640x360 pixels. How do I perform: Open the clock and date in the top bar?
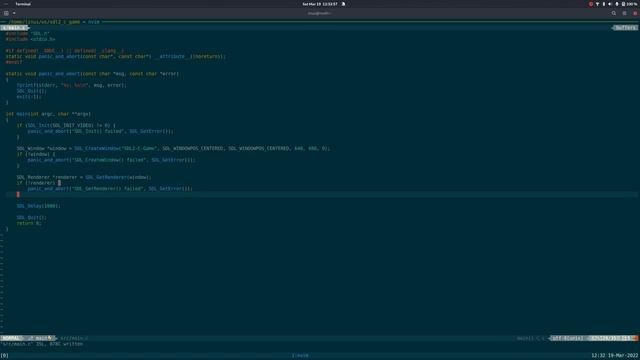320,4
